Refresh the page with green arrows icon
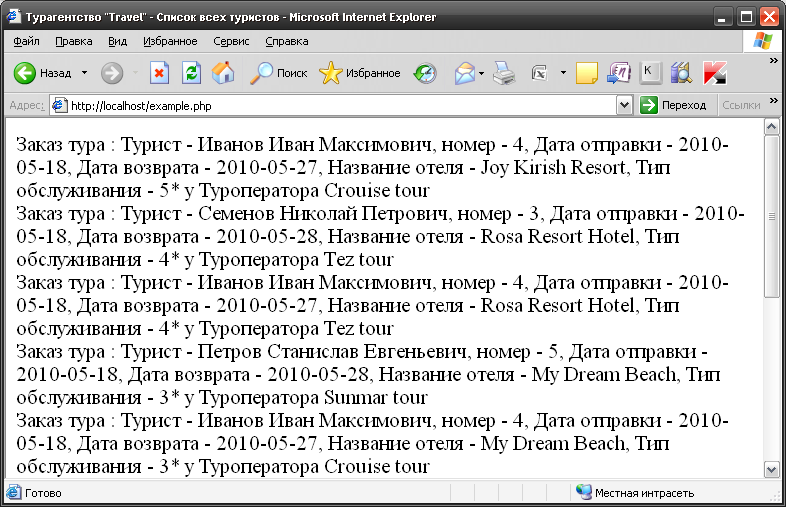Viewport: 786px width, 507px height. [x=191, y=73]
